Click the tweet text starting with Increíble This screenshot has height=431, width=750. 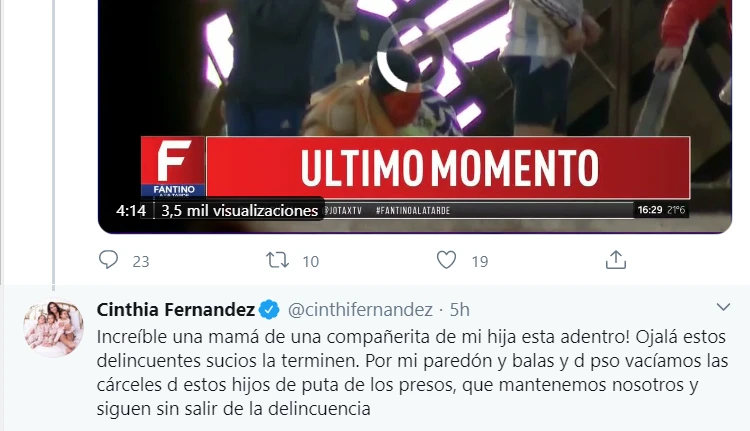coord(412,373)
